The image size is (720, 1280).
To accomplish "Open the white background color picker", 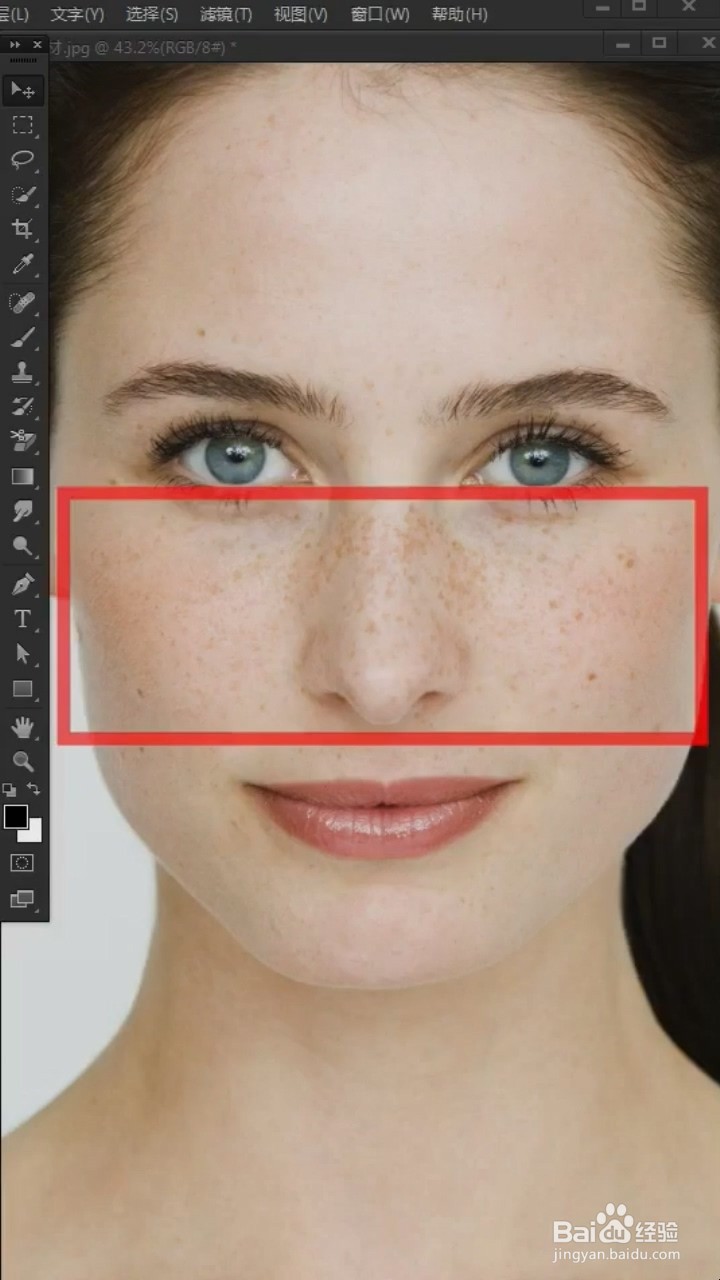I will pos(34,834).
